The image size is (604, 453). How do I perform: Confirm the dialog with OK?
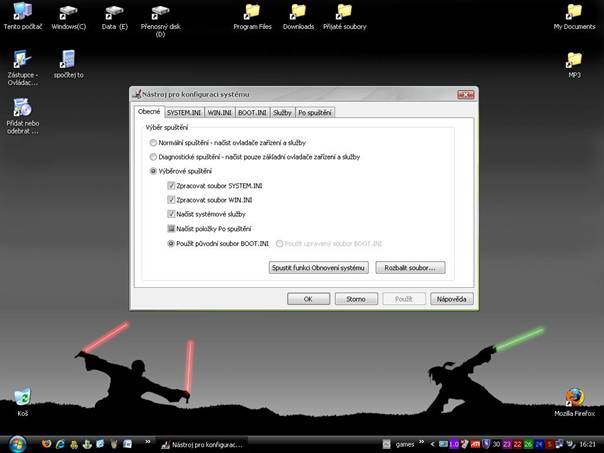(x=308, y=299)
